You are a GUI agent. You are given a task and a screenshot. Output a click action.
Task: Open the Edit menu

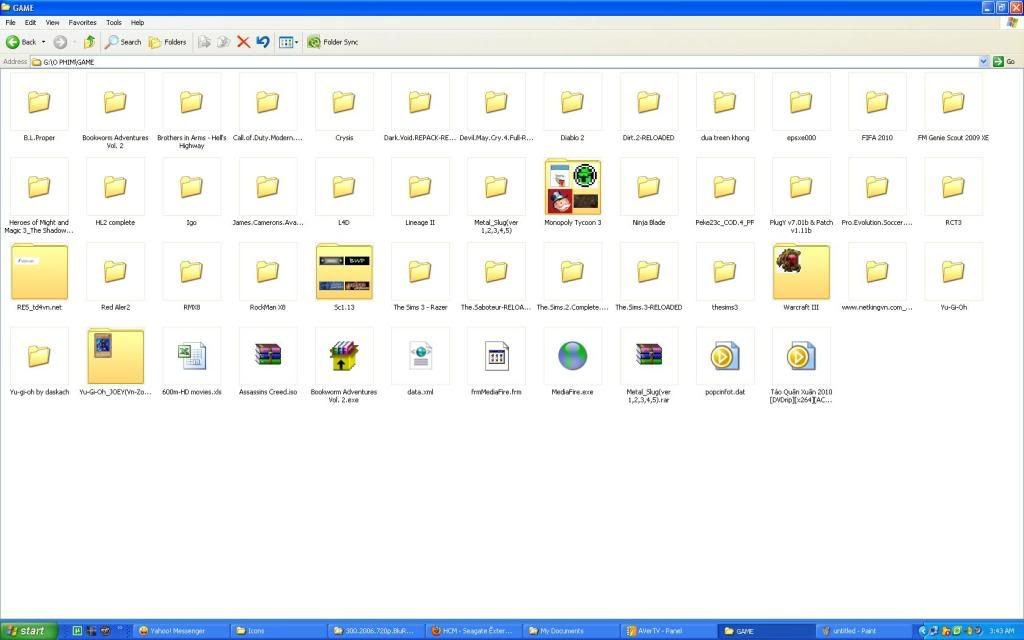coord(30,22)
